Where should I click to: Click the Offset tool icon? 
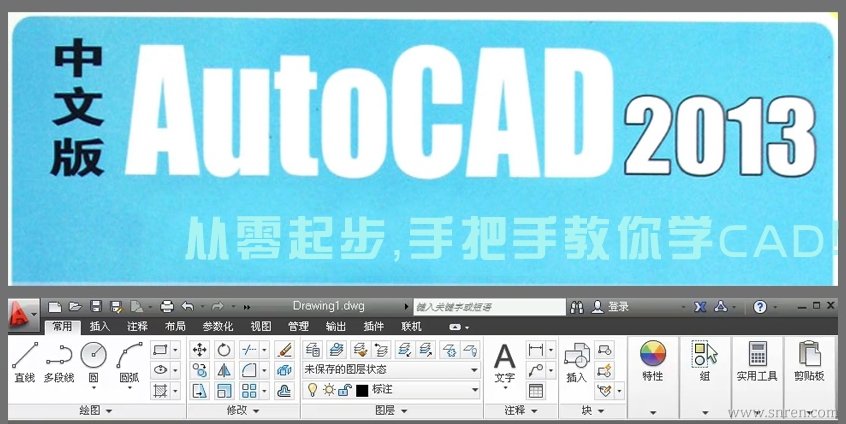(284, 391)
